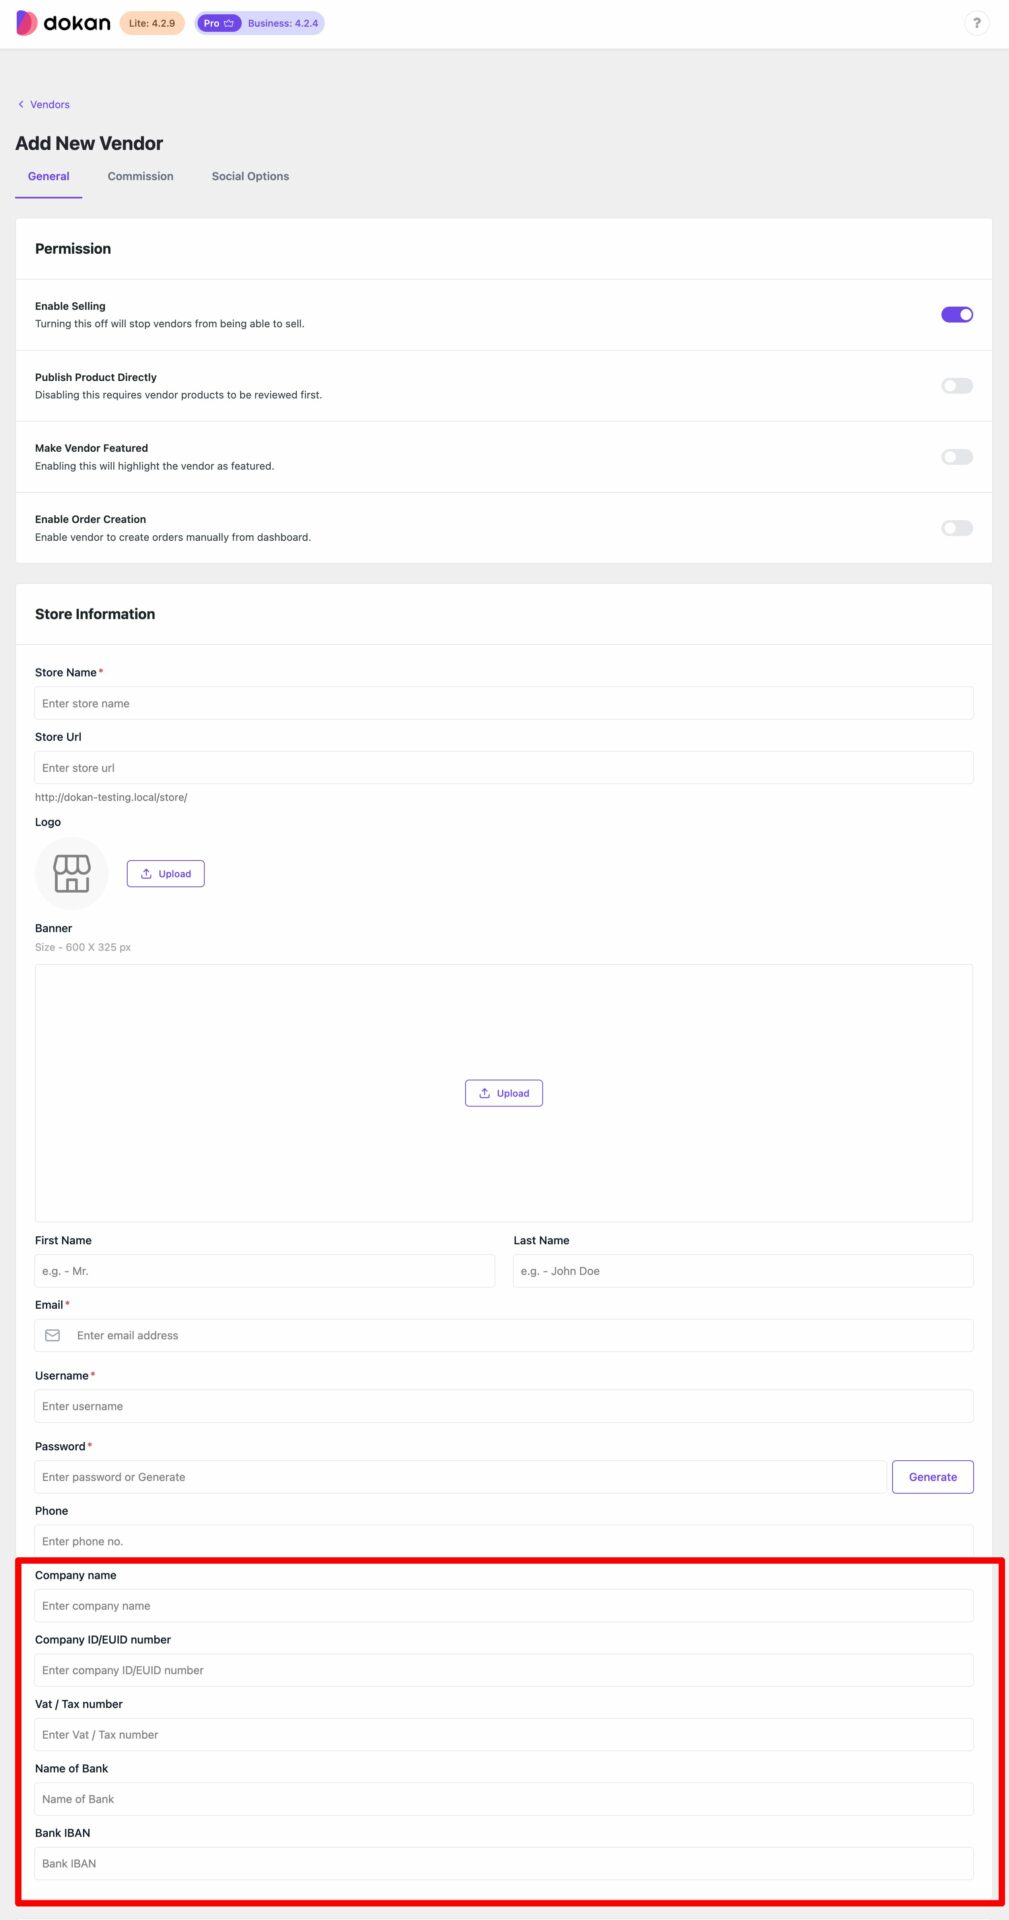Toggle Enable Selling switch off
This screenshot has width=1009, height=1920.
(x=957, y=314)
